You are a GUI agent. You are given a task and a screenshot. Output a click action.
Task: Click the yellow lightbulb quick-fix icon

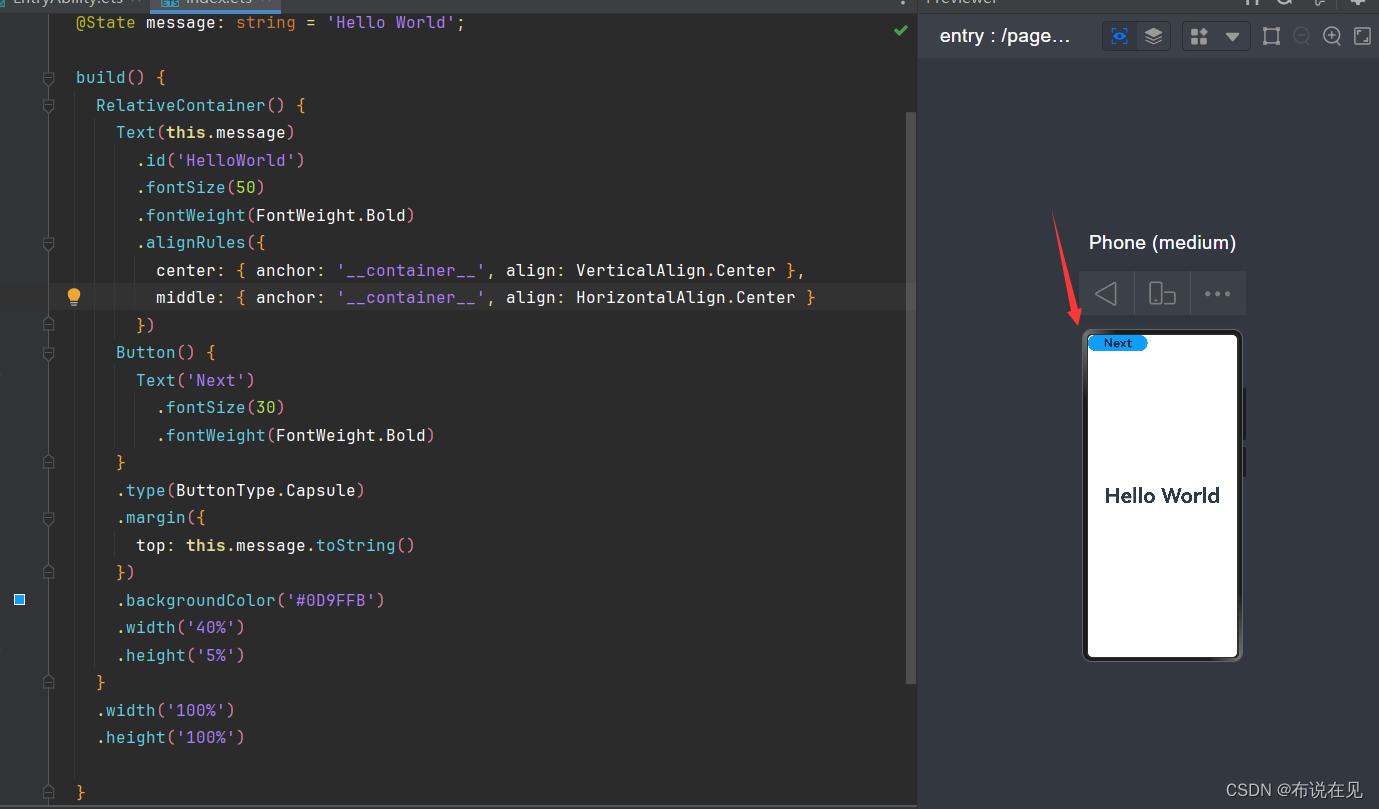(73, 296)
